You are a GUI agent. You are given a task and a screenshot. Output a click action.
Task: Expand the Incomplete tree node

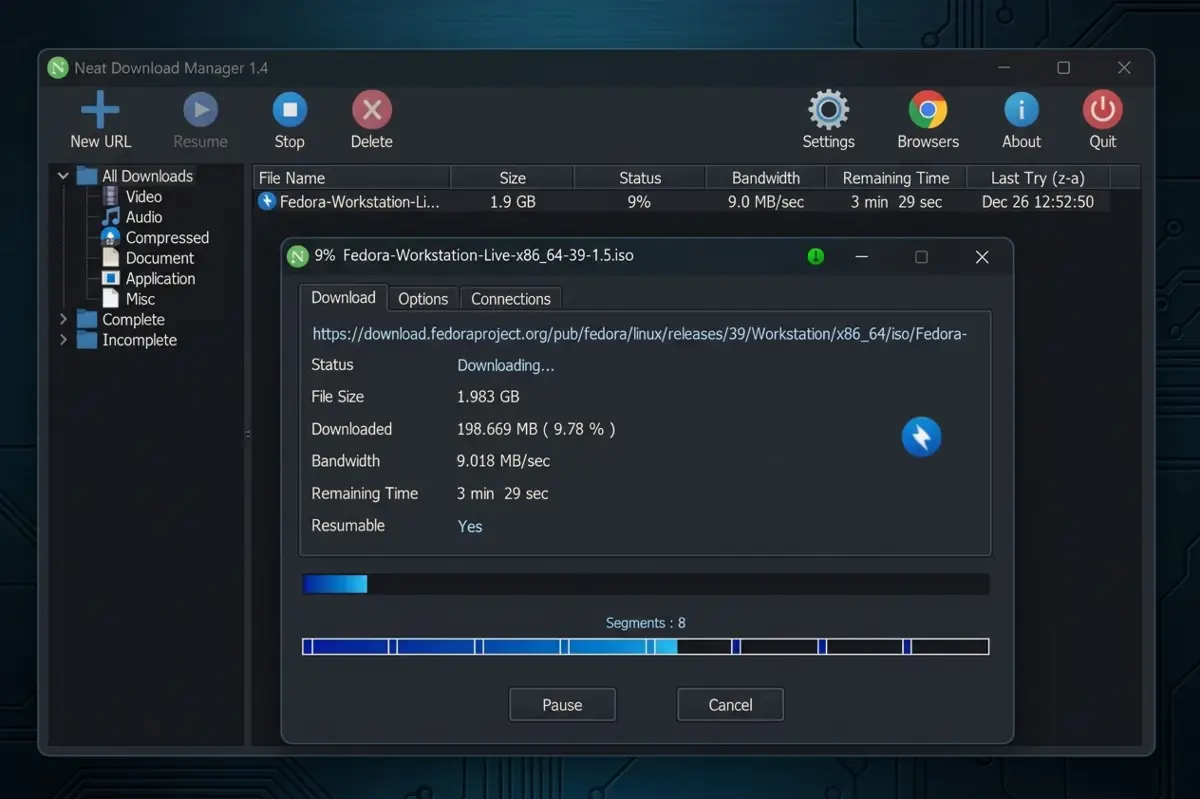(63, 340)
